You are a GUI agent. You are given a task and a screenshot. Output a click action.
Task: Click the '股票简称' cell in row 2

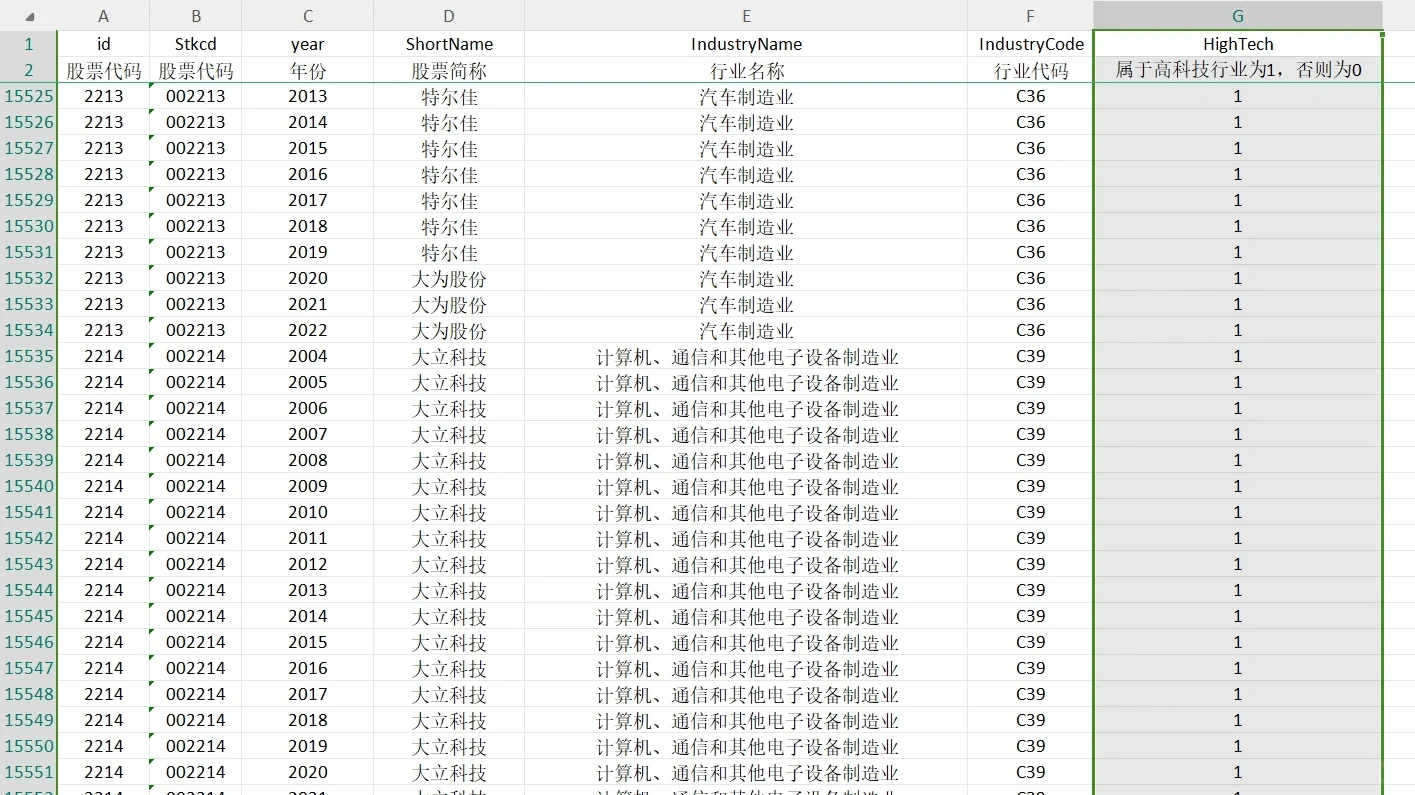pos(449,70)
